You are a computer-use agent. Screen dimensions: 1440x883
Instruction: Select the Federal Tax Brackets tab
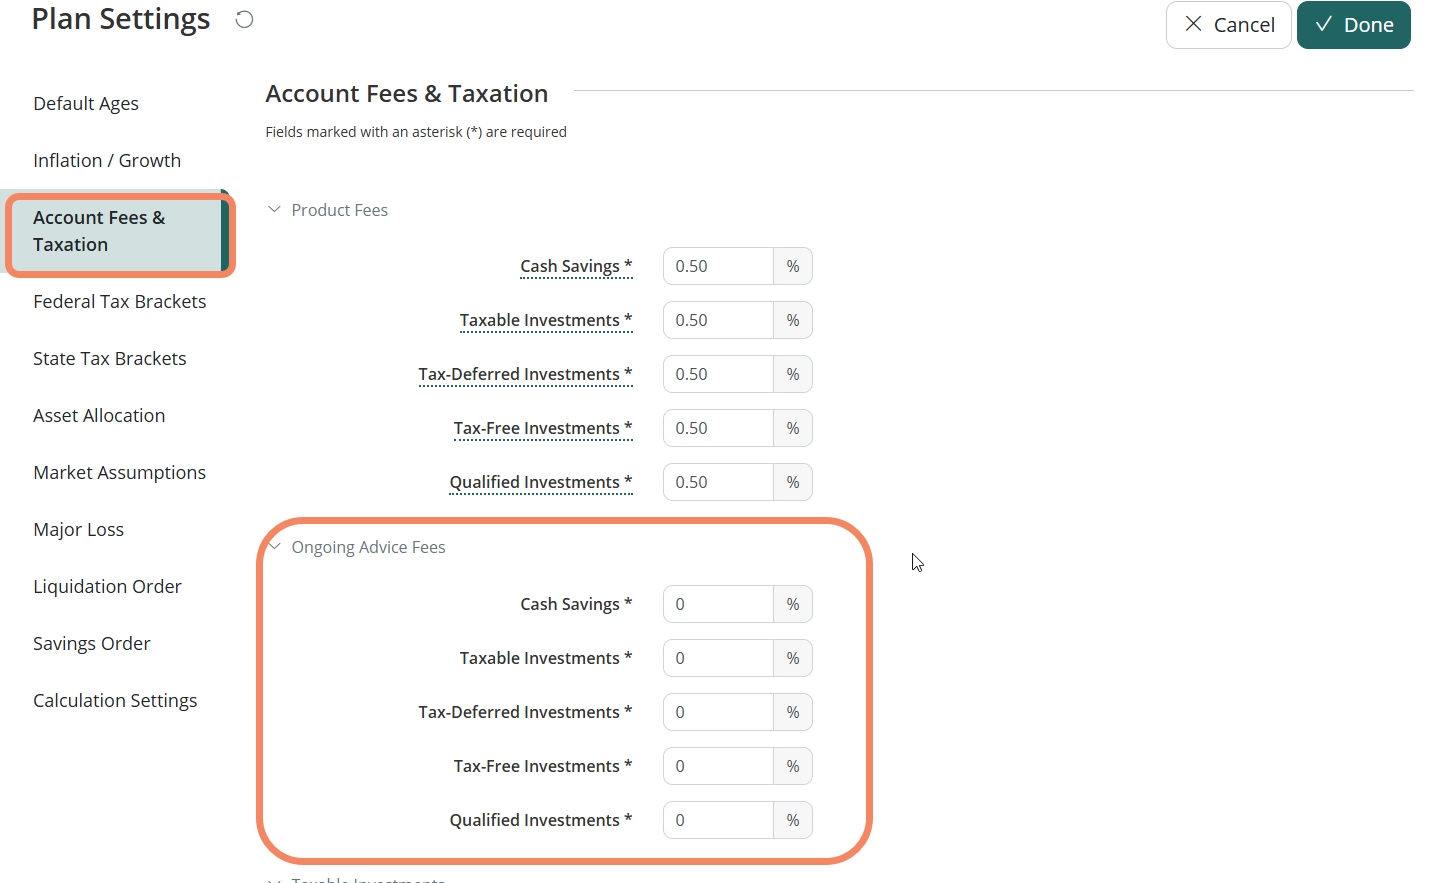pos(120,302)
